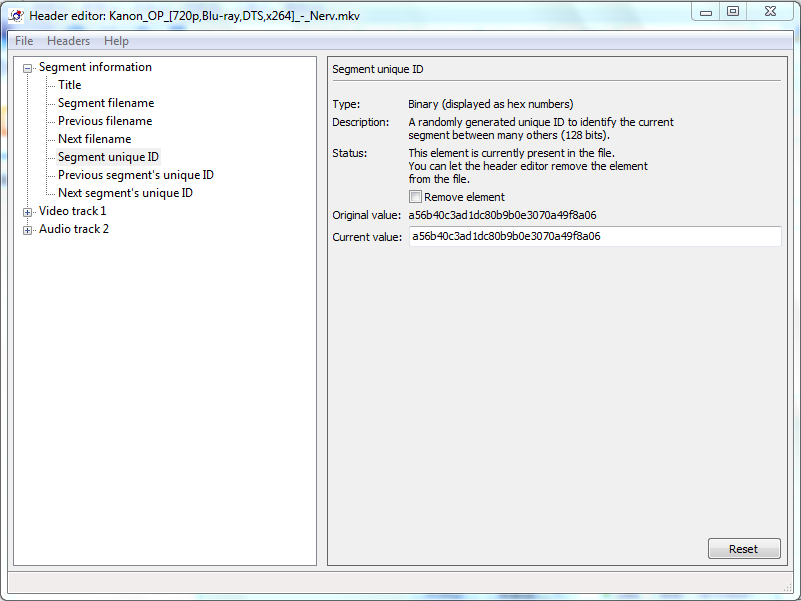This screenshot has height=601, width=801.
Task: Select Previous filename tree item
Action: pos(105,121)
